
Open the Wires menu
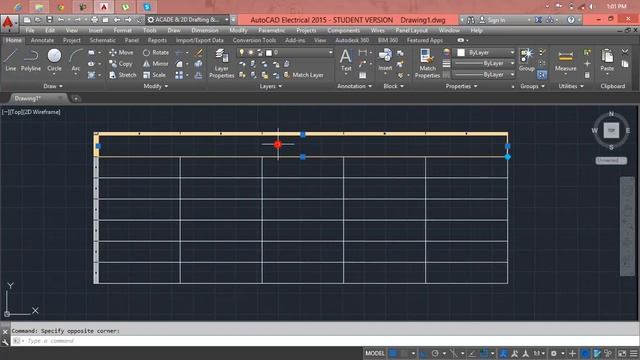coord(378,31)
